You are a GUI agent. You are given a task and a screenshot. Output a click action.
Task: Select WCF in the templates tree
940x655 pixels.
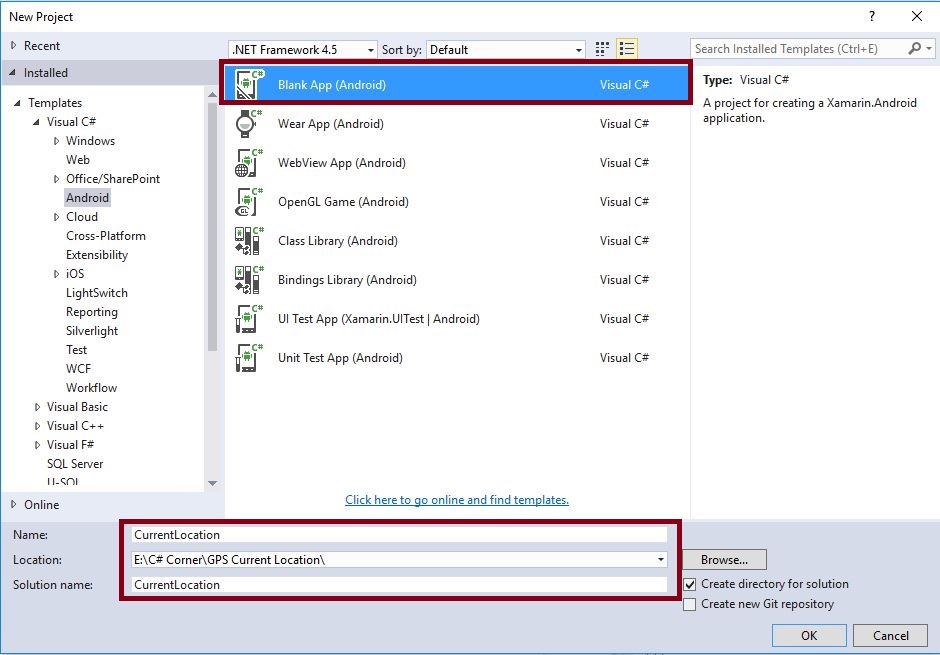pos(79,369)
